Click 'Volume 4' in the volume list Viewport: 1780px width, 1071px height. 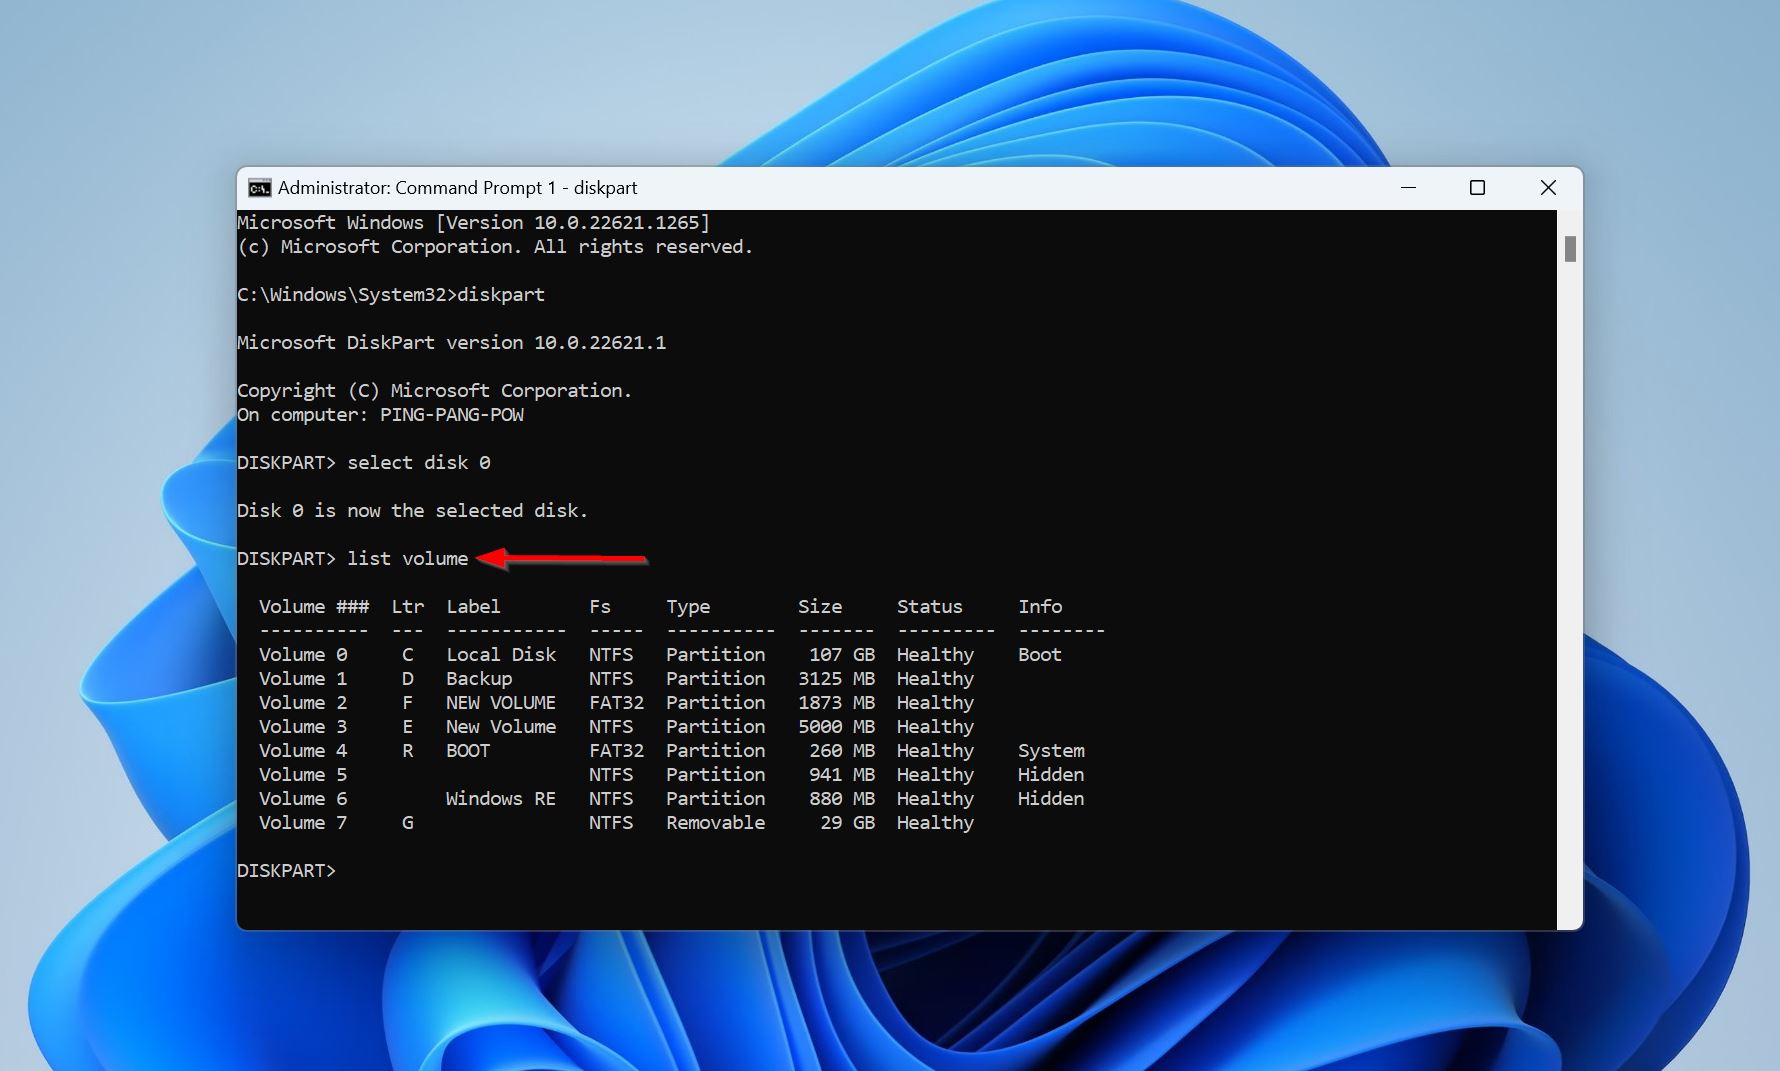pyautogui.click(x=303, y=751)
